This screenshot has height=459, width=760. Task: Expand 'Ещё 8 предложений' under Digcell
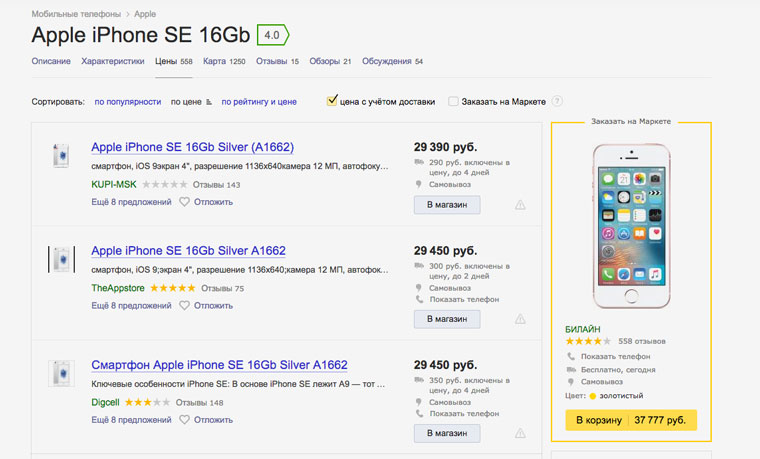131,420
